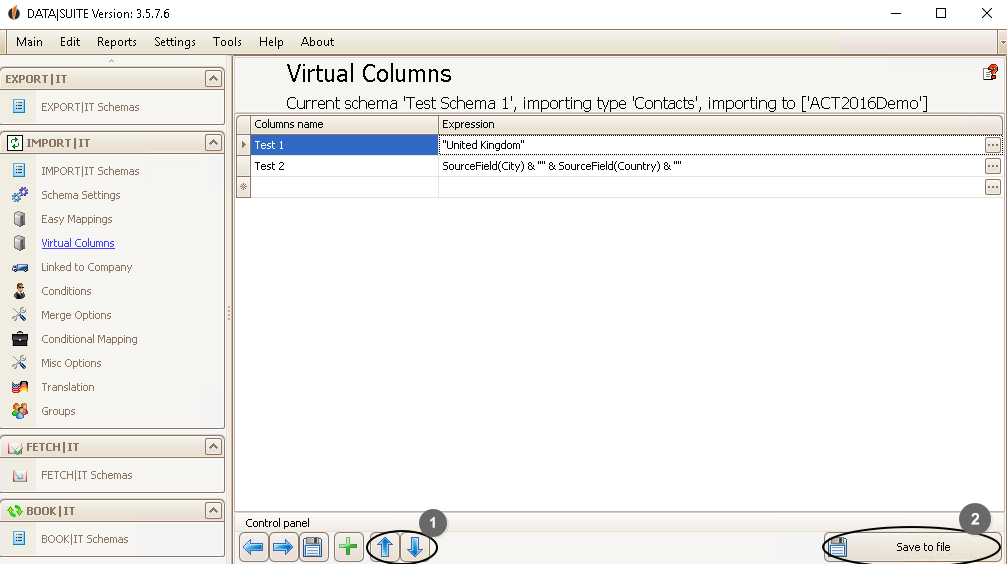Click the Translation flag icon

click(x=20, y=387)
